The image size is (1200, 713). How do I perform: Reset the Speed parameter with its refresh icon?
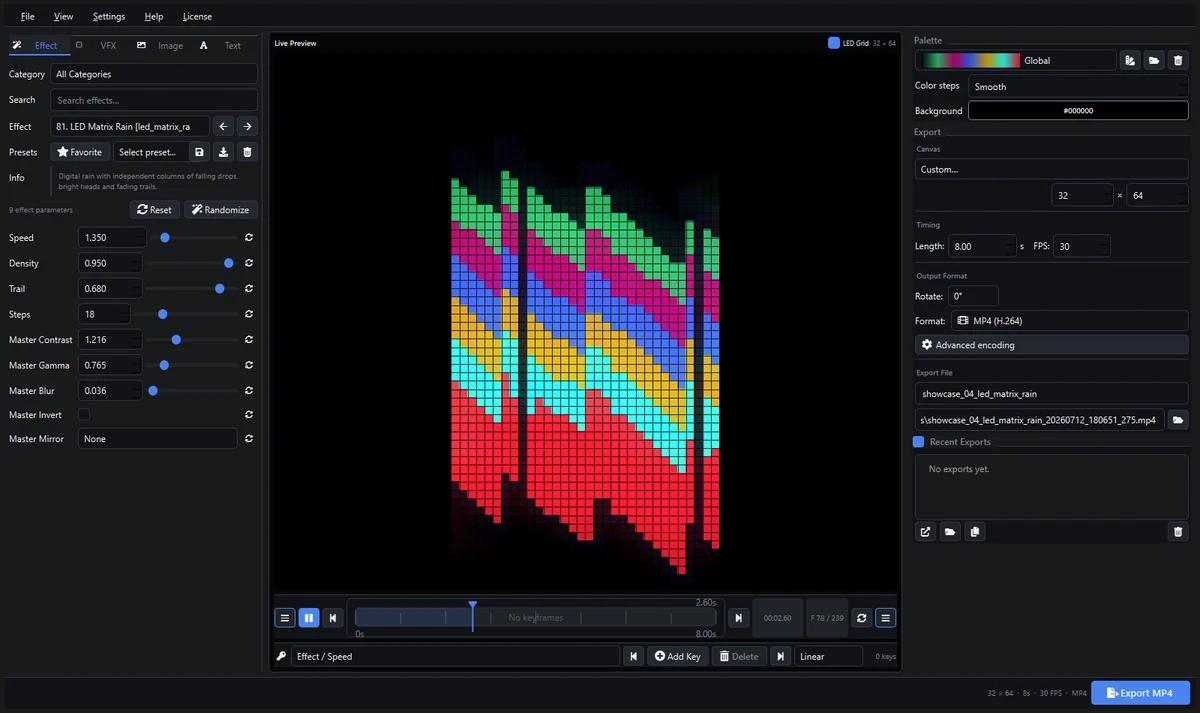click(x=248, y=238)
